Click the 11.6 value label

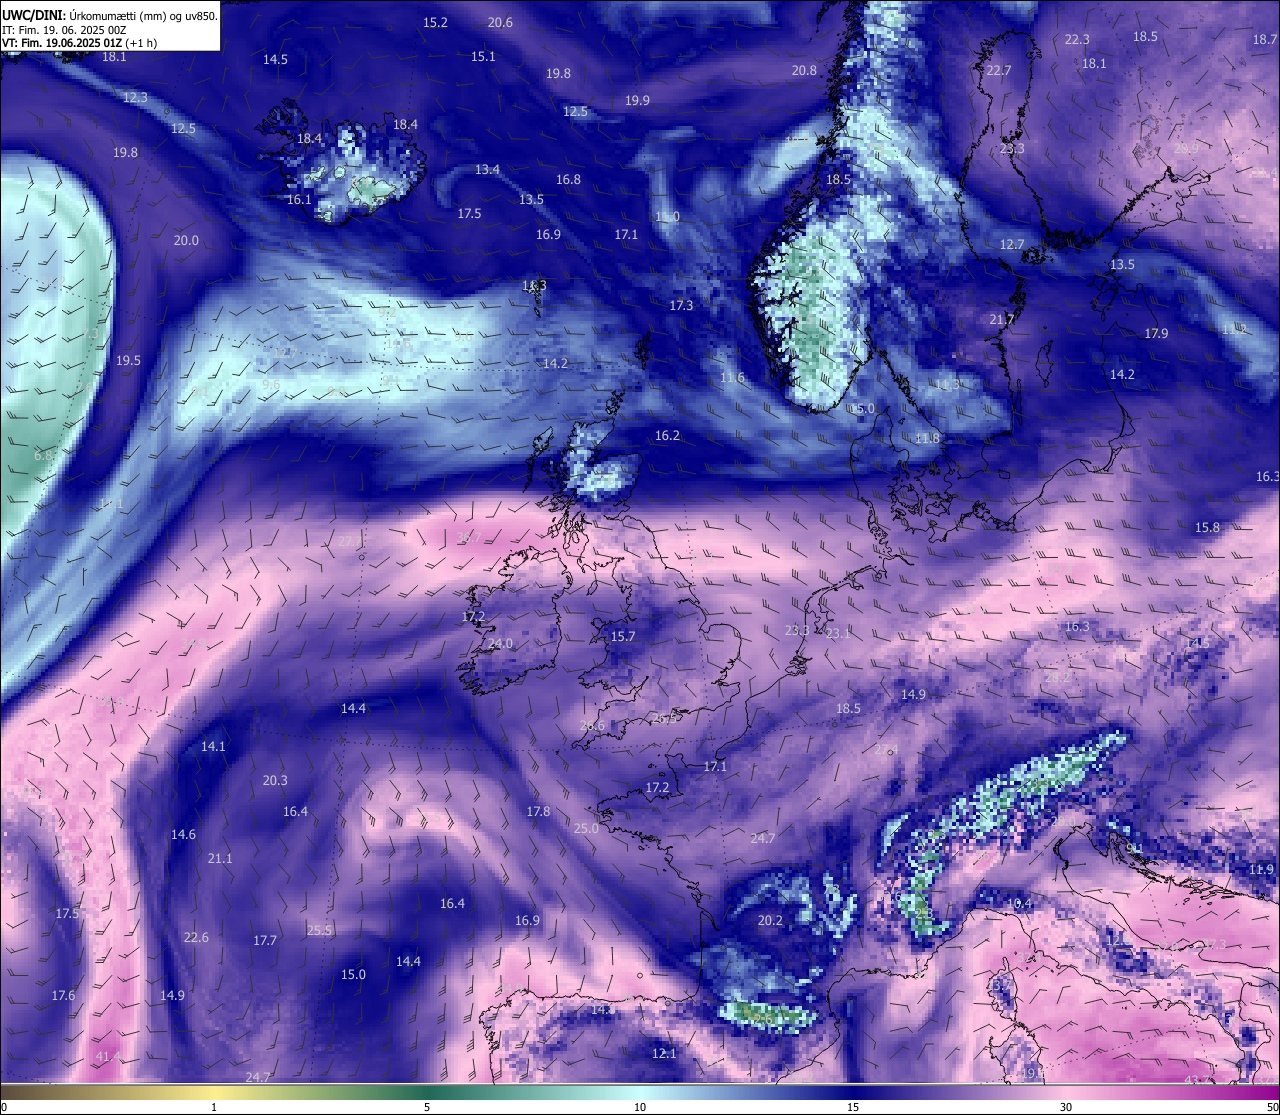tap(732, 377)
